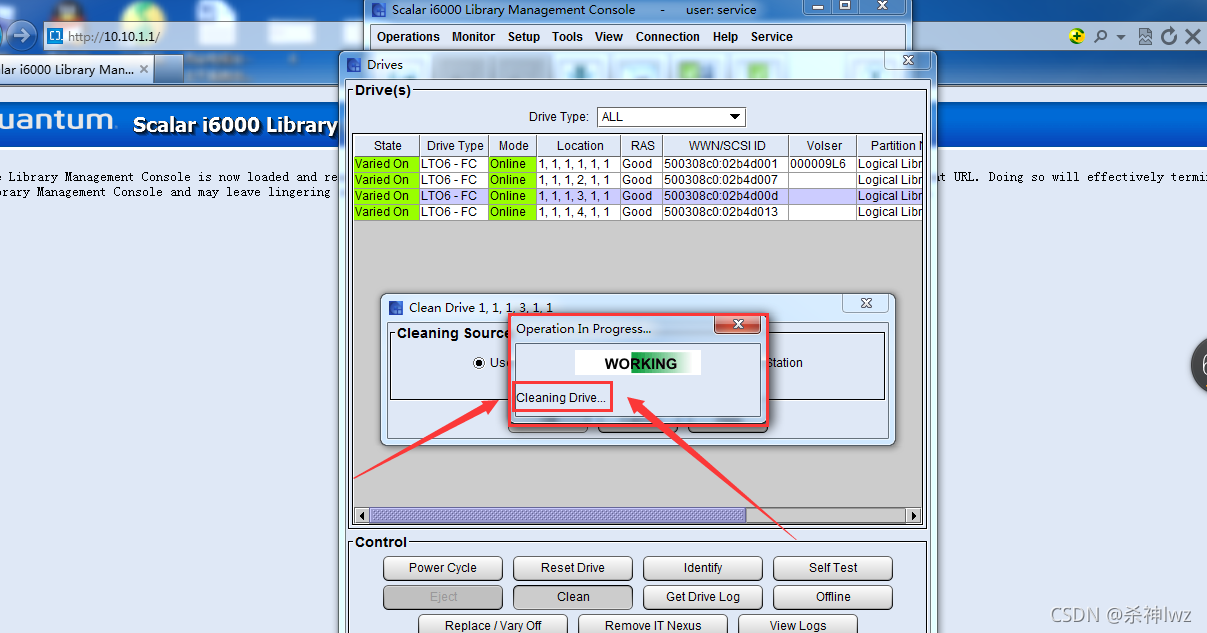1207x633 pixels.
Task: Select drive row with WWN 500308c0:02b4d001
Action: [637, 164]
